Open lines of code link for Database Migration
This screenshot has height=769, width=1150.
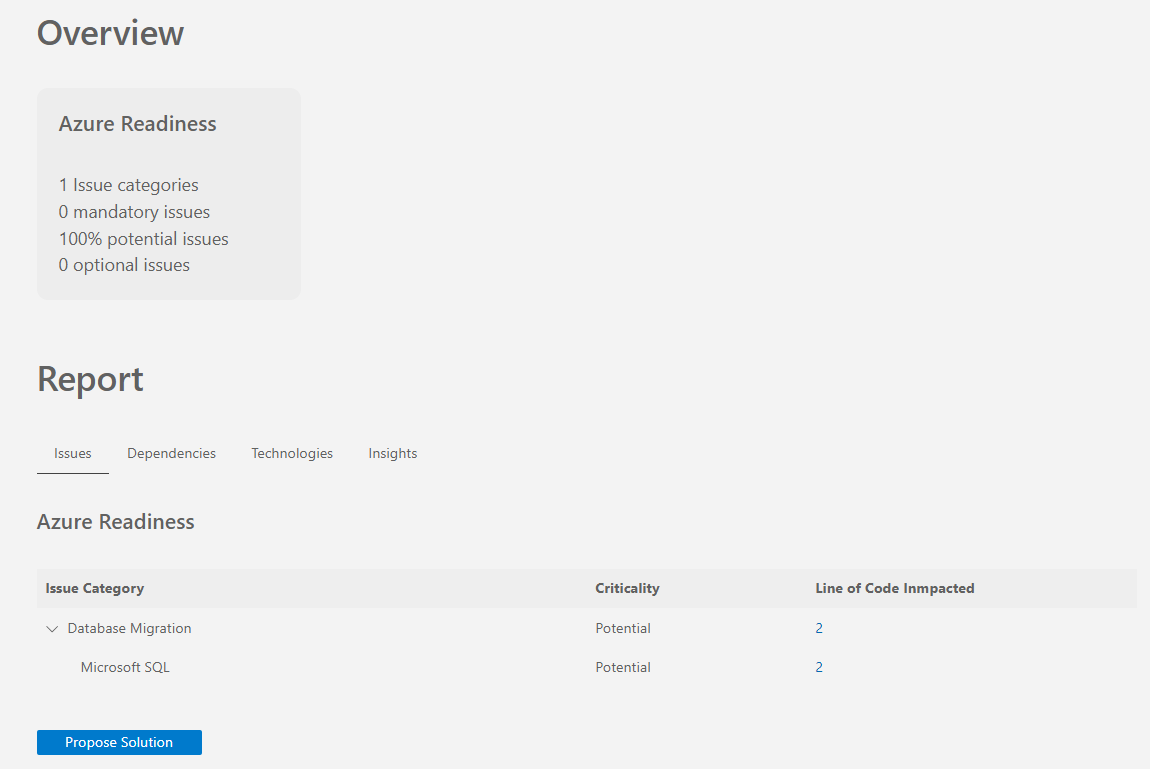(819, 628)
